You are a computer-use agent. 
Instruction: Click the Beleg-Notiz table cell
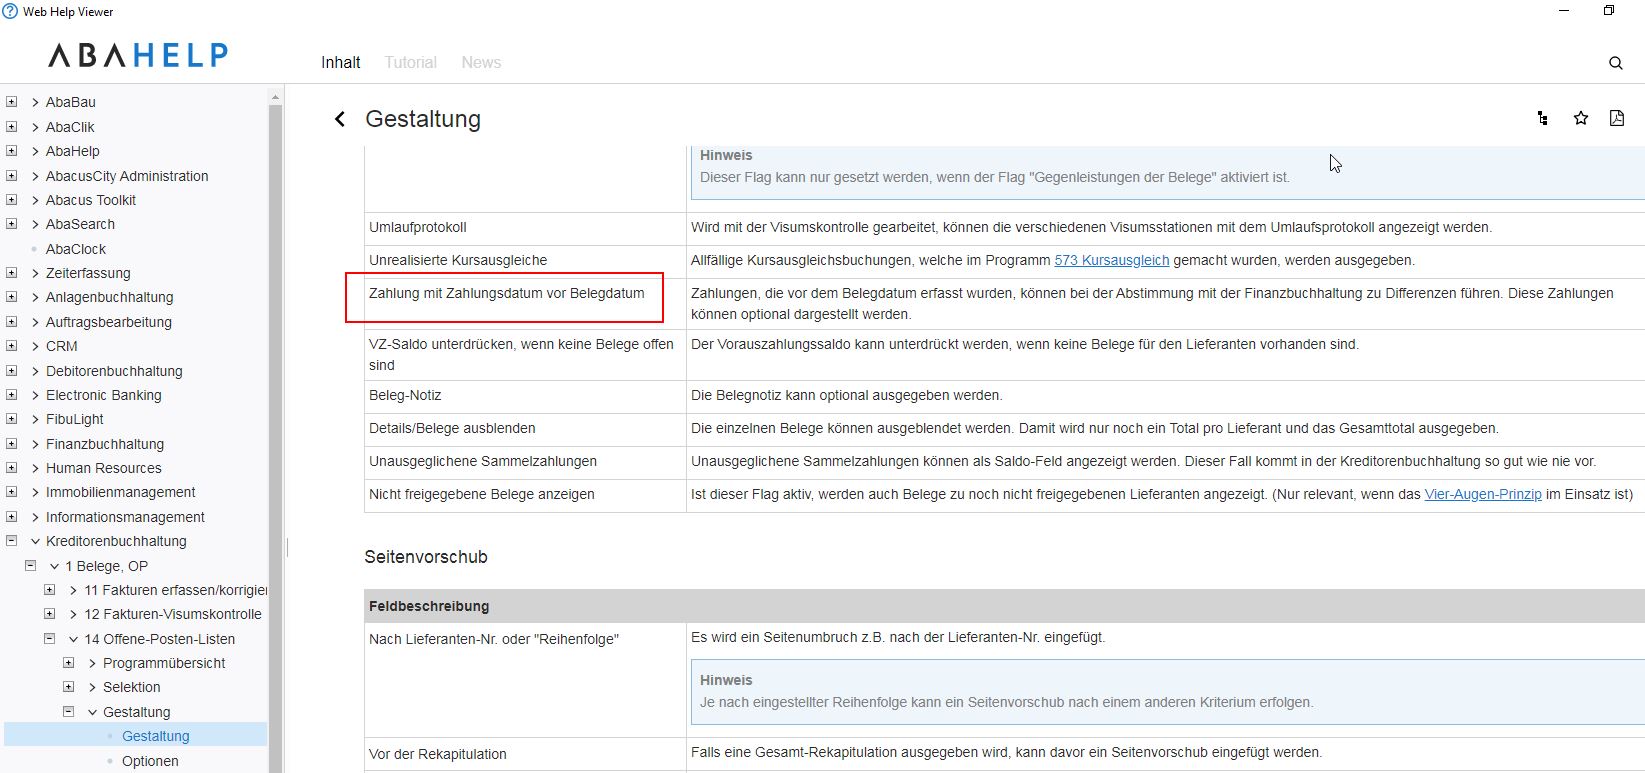[x=525, y=396]
